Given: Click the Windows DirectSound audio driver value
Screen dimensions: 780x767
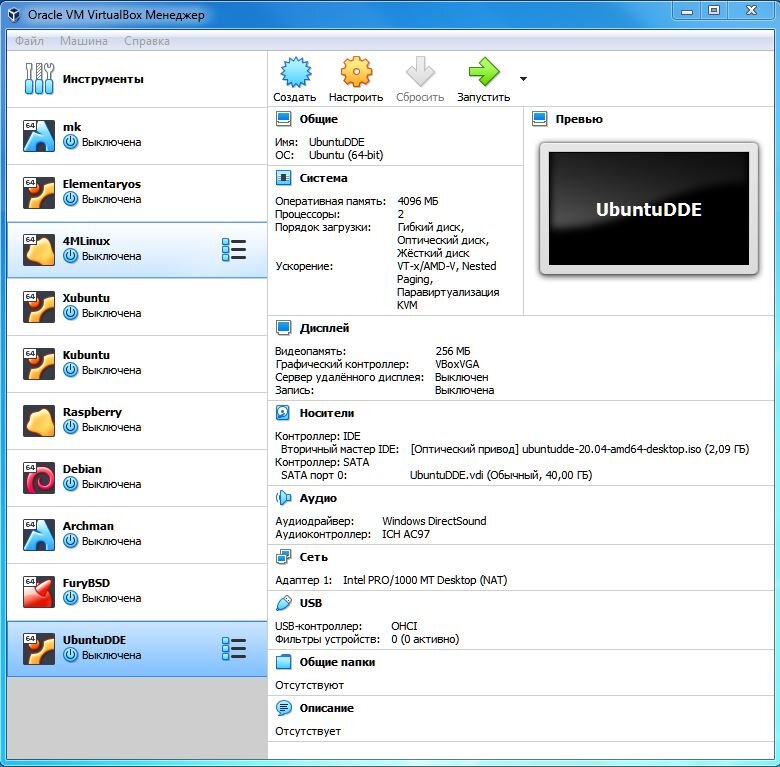Looking at the screenshot, I should pos(434,521).
